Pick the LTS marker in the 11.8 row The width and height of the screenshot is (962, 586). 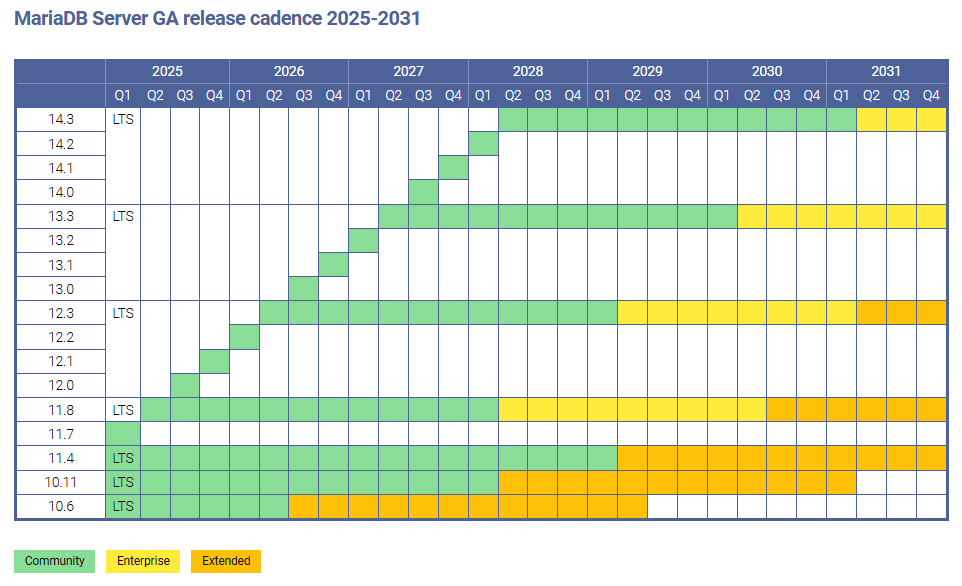(123, 409)
